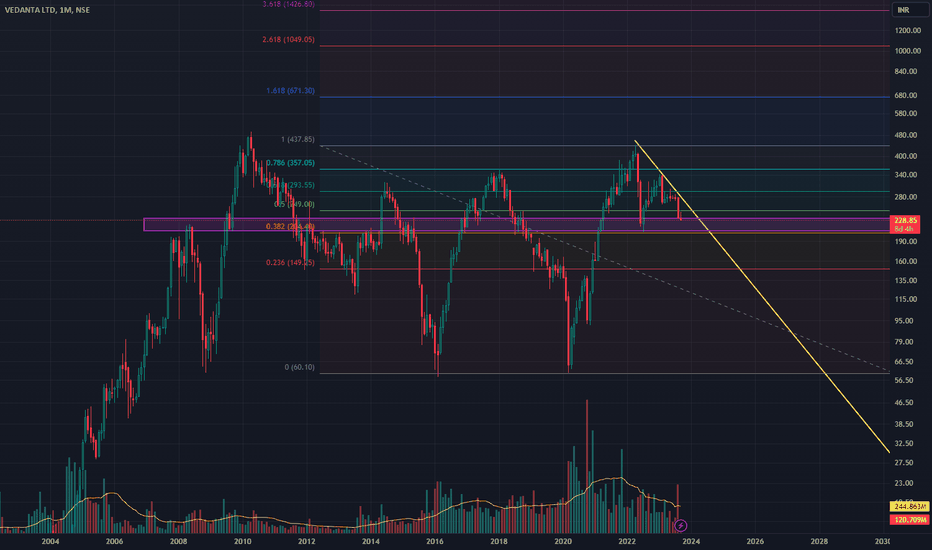
Task: Click the 340.00 price axis label
Action: point(906,175)
